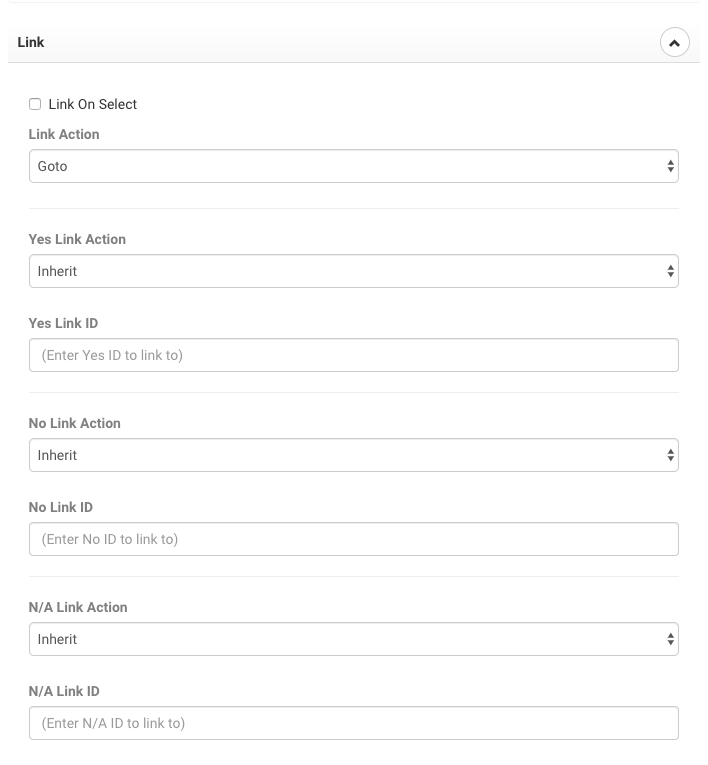Screen dimensions: 708x765
Task: Click the Link Action field label
Action: click(x=64, y=134)
